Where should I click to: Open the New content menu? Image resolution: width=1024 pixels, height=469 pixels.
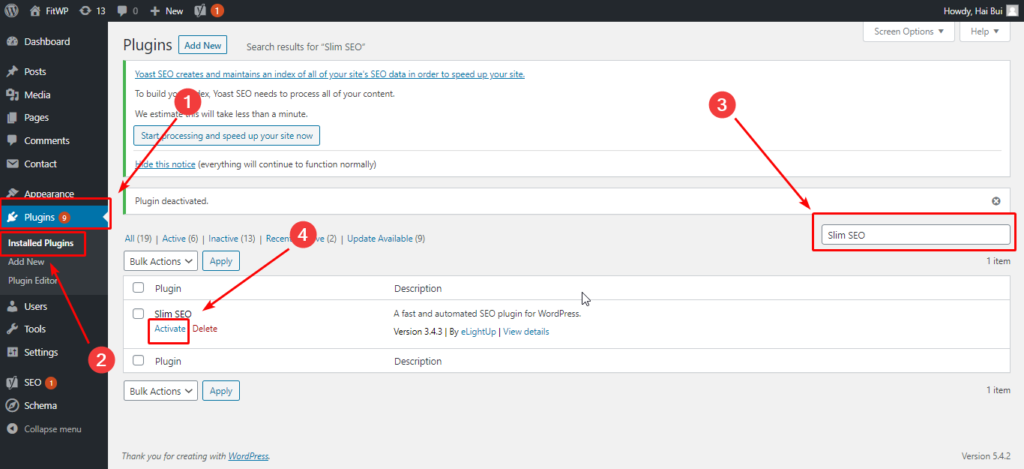coord(167,10)
